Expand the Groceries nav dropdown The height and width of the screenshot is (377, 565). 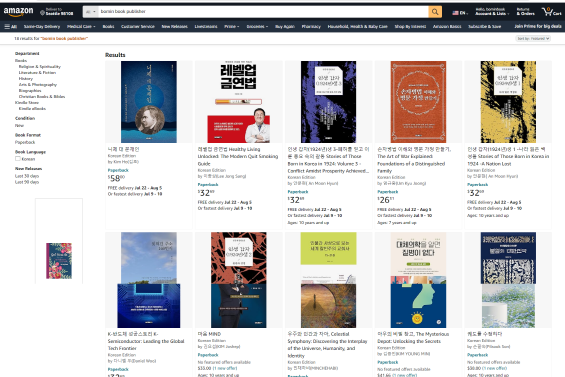point(257,26)
